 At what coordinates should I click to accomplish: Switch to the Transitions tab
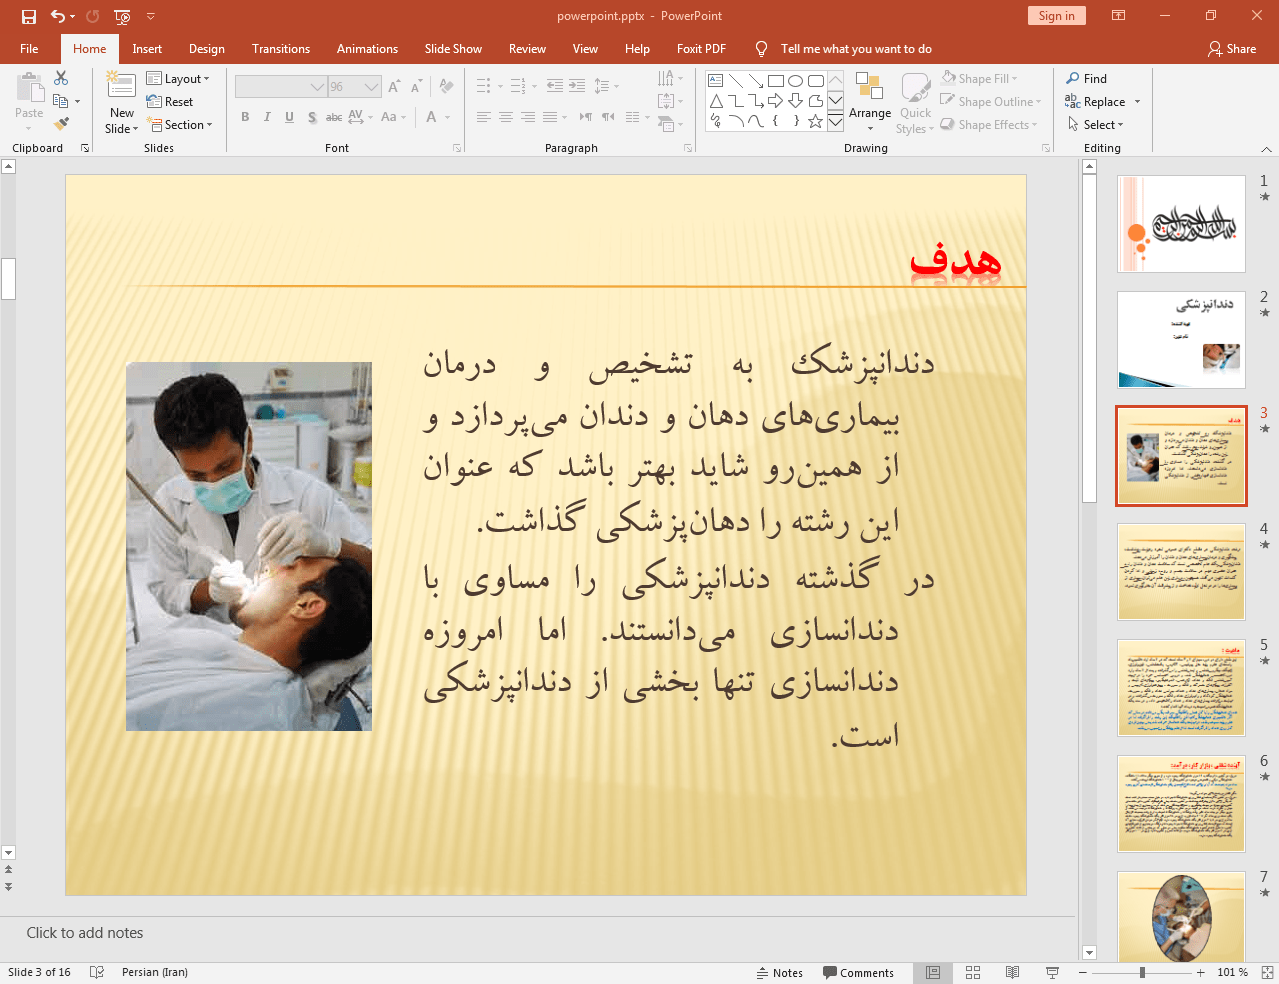point(281,48)
